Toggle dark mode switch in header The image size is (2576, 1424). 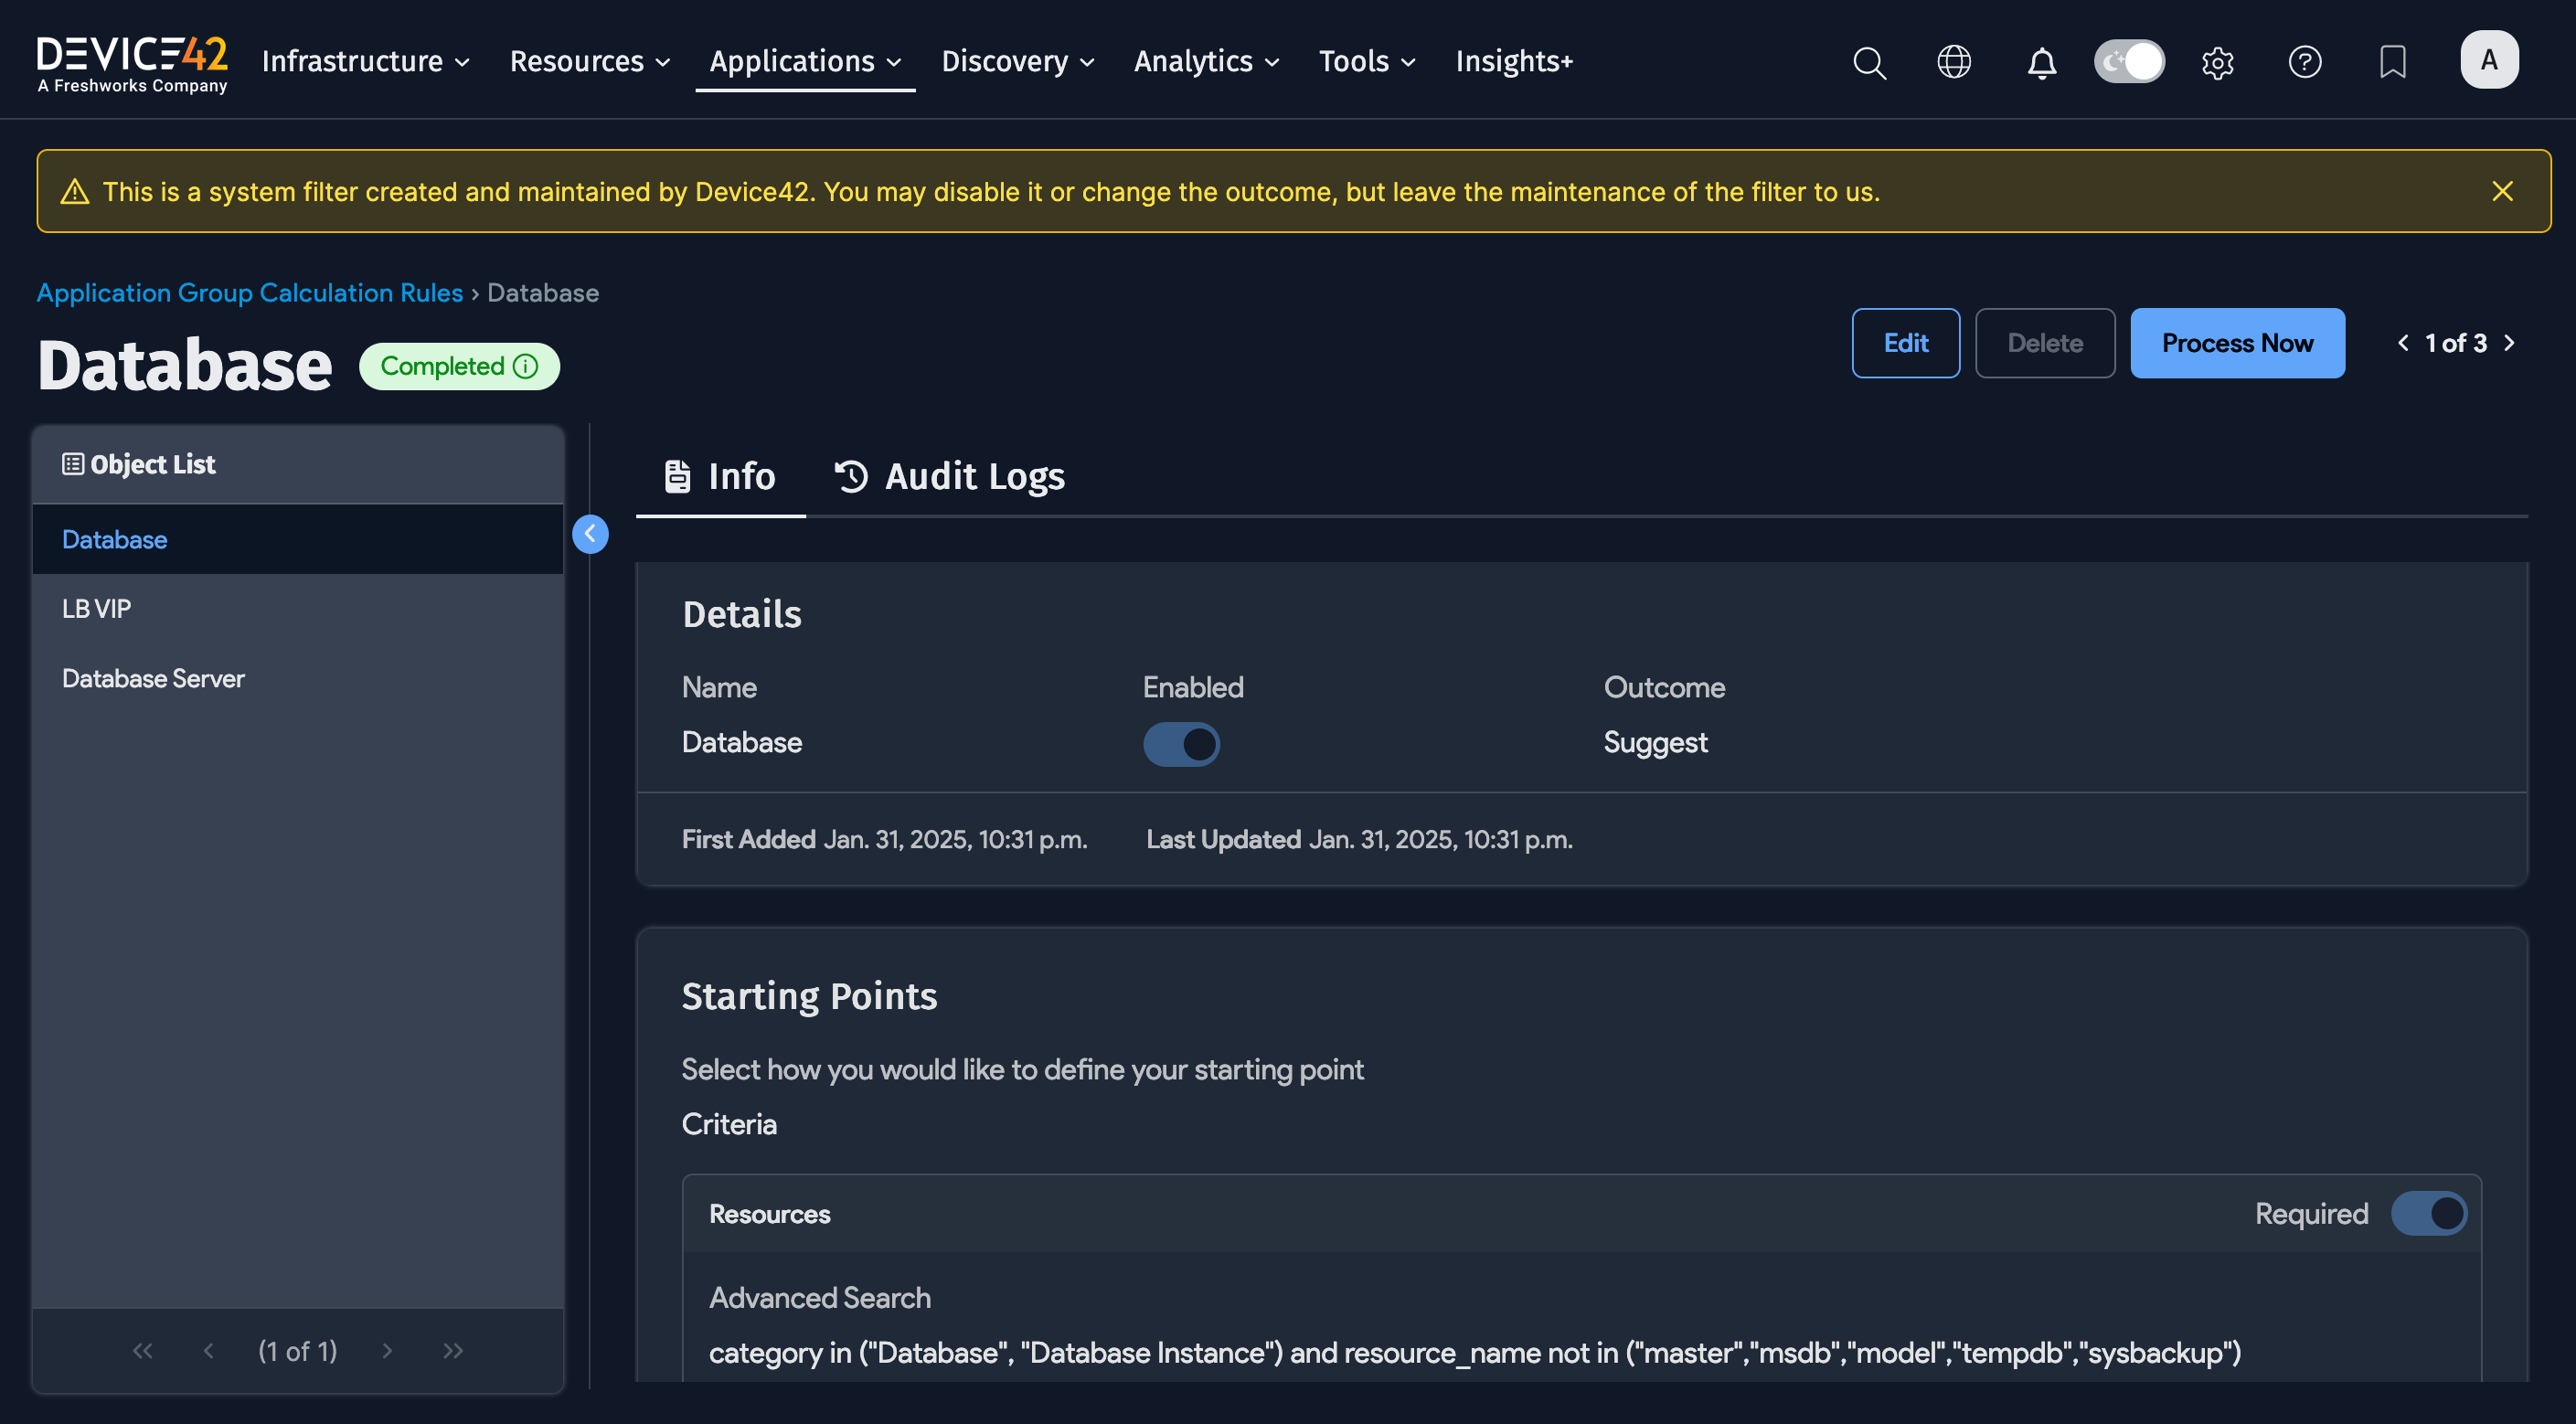[2129, 62]
